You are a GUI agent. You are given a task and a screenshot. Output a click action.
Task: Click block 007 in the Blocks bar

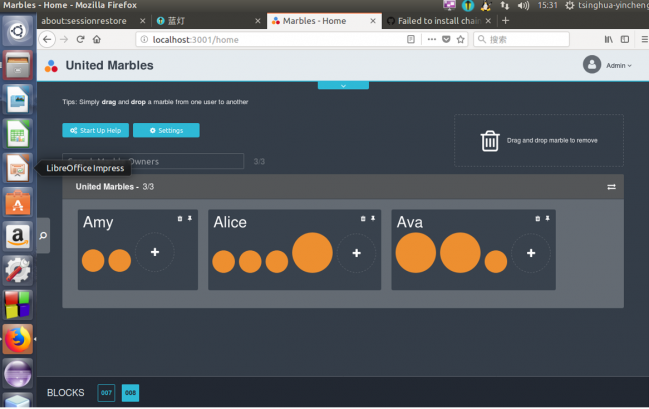106,393
